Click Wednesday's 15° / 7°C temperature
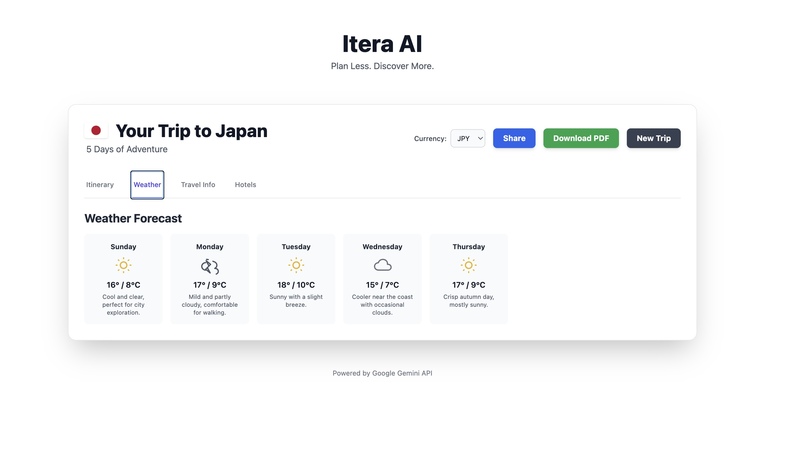 (382, 285)
